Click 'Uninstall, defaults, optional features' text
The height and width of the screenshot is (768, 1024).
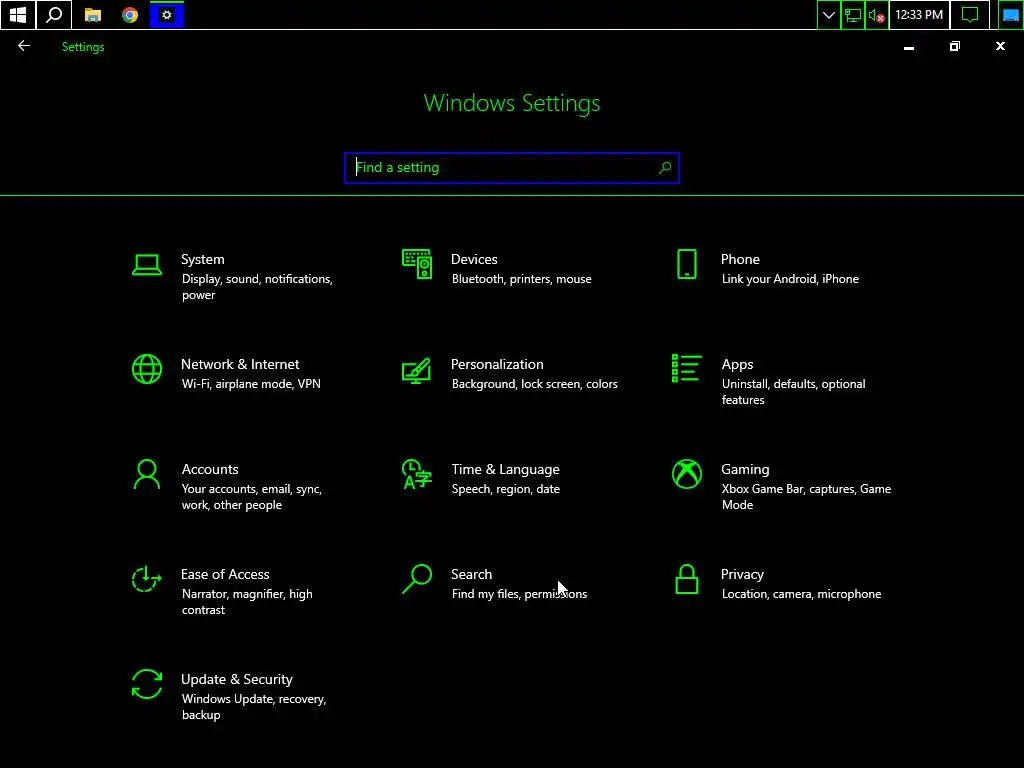[x=793, y=392]
